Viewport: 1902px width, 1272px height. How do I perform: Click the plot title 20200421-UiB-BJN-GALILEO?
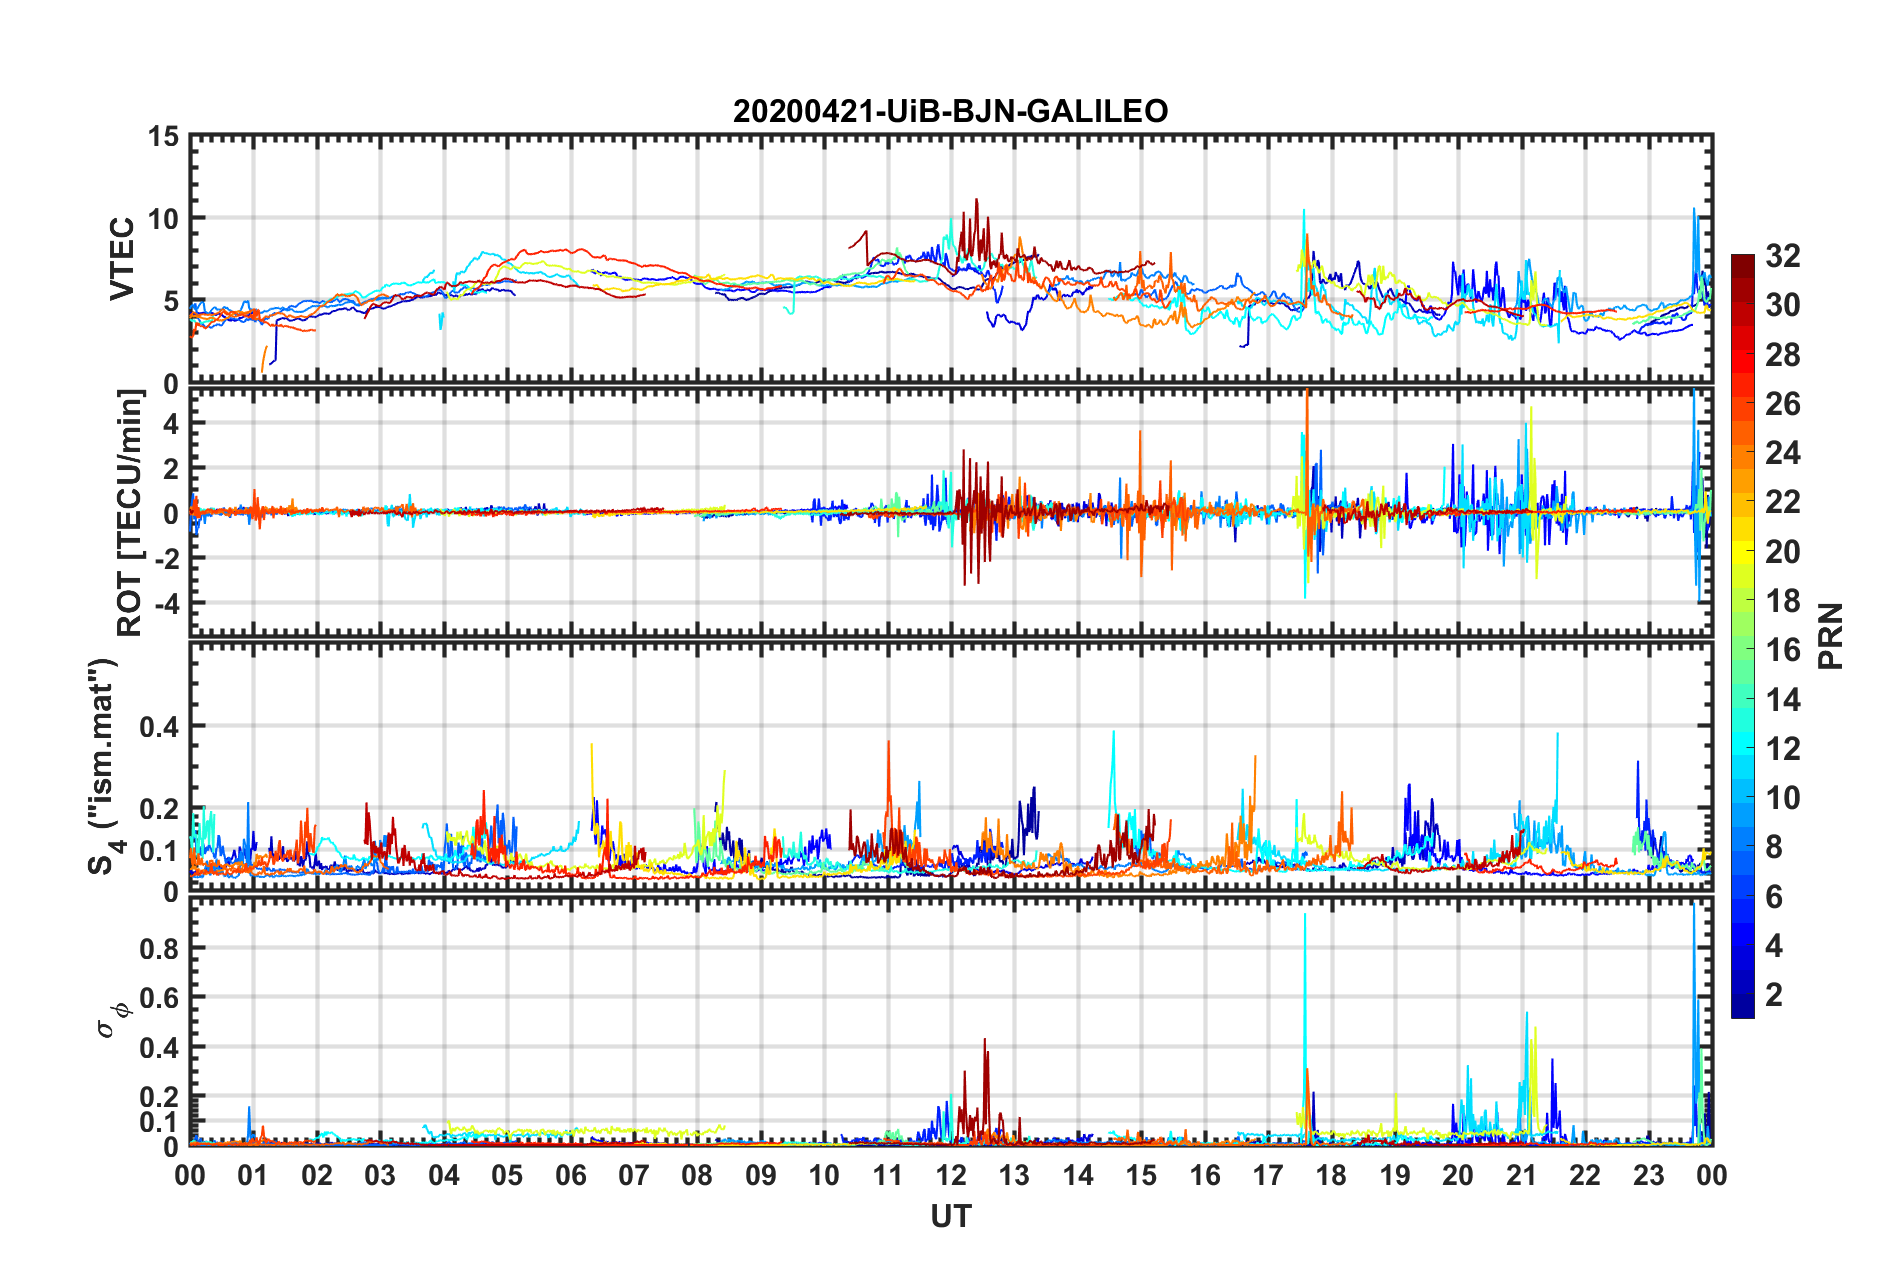tap(950, 110)
